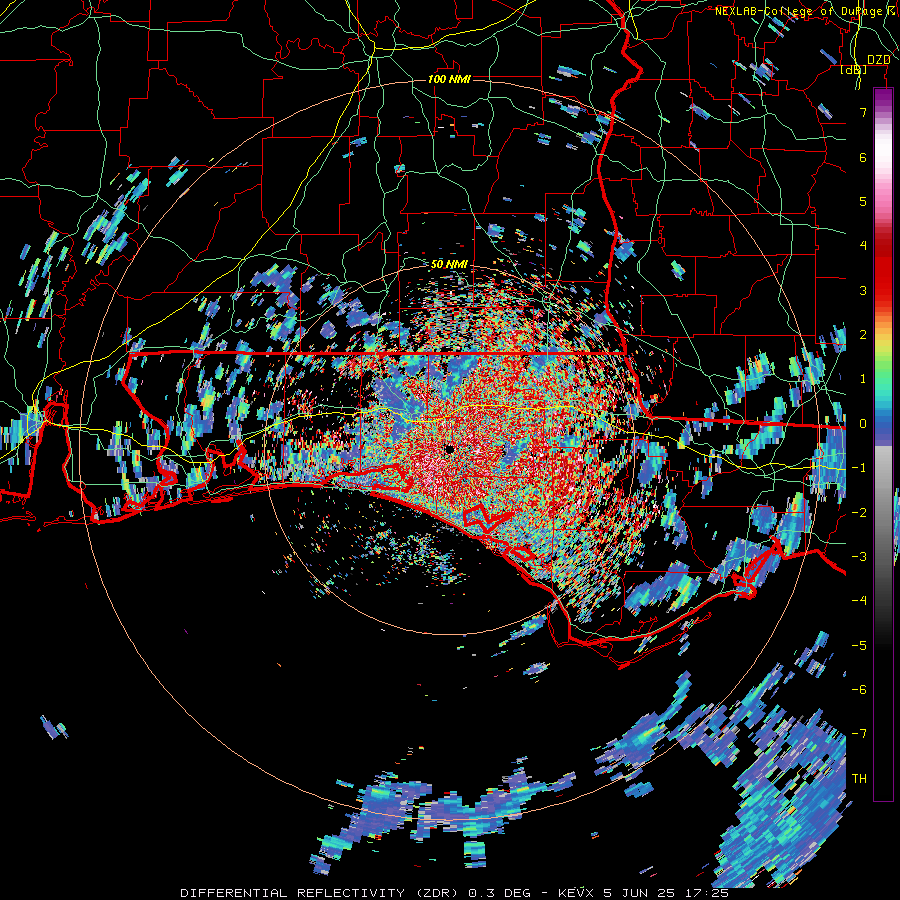Image resolution: width=900 pixels, height=900 pixels.
Task: Click the color scale label "-1"
Action: [x=859, y=468]
